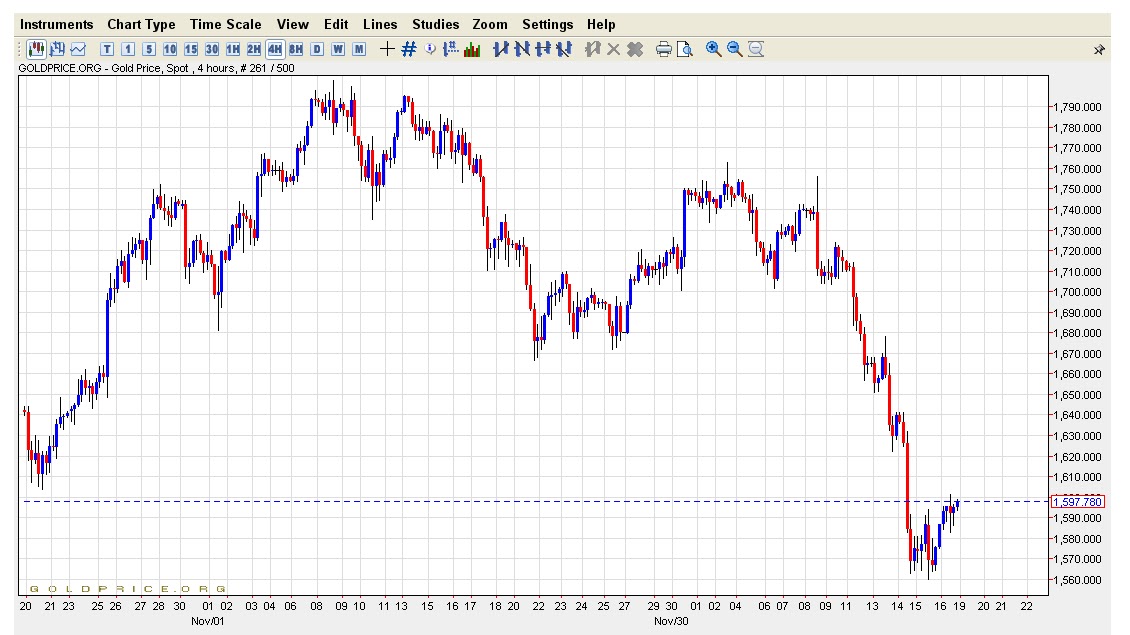Switch to weekly W time scale
The width and height of the screenshot is (1130, 635).
[338, 49]
